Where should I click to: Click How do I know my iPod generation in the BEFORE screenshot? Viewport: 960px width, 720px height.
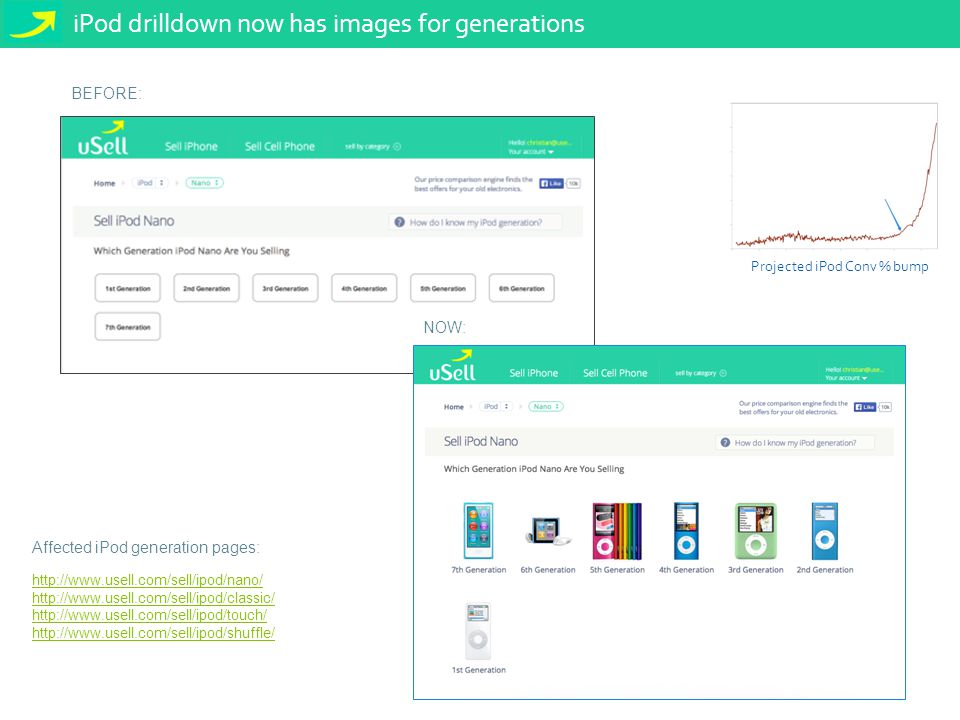475,222
